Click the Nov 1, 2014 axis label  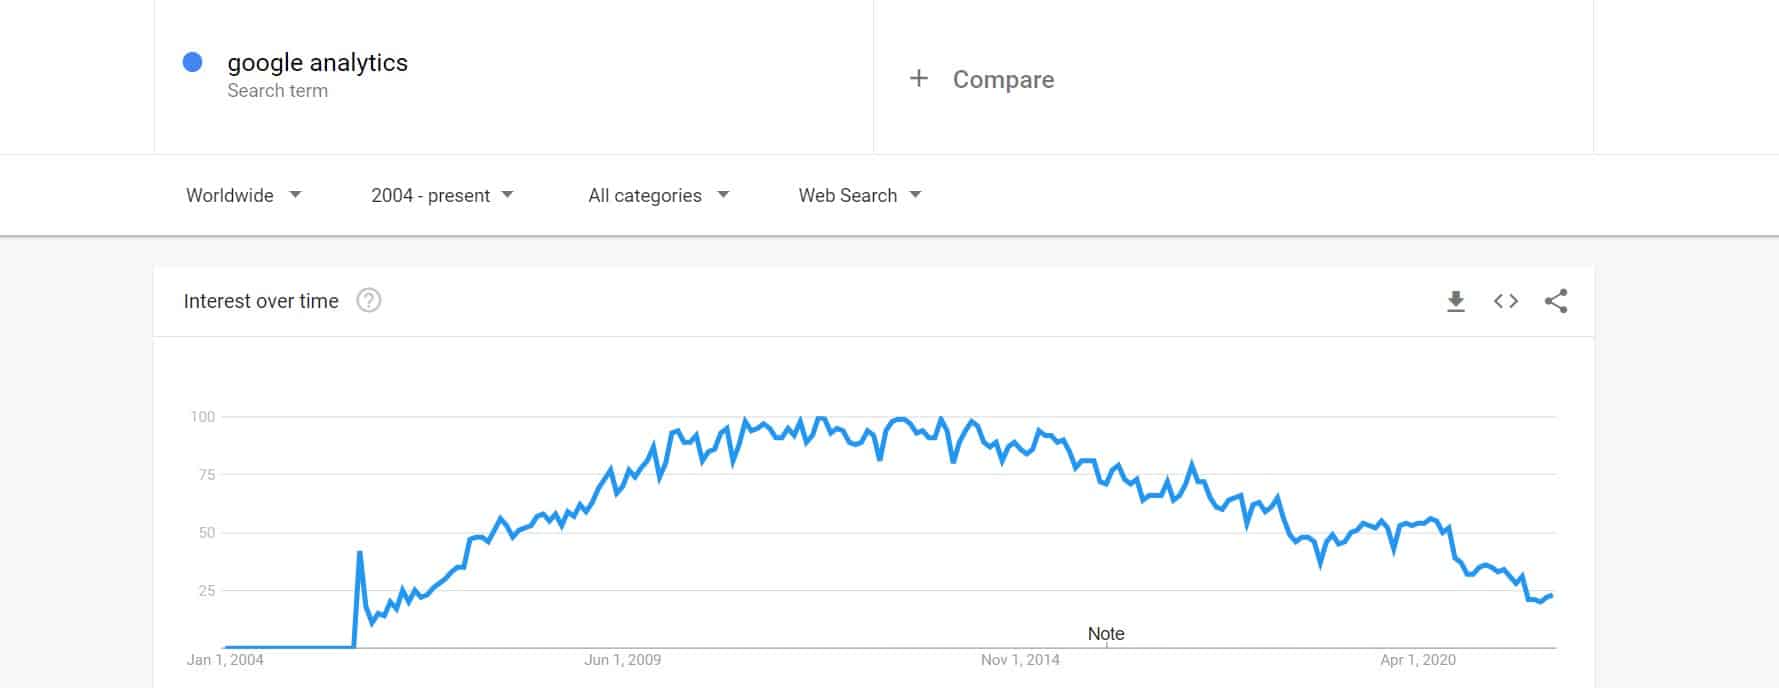coord(1020,660)
